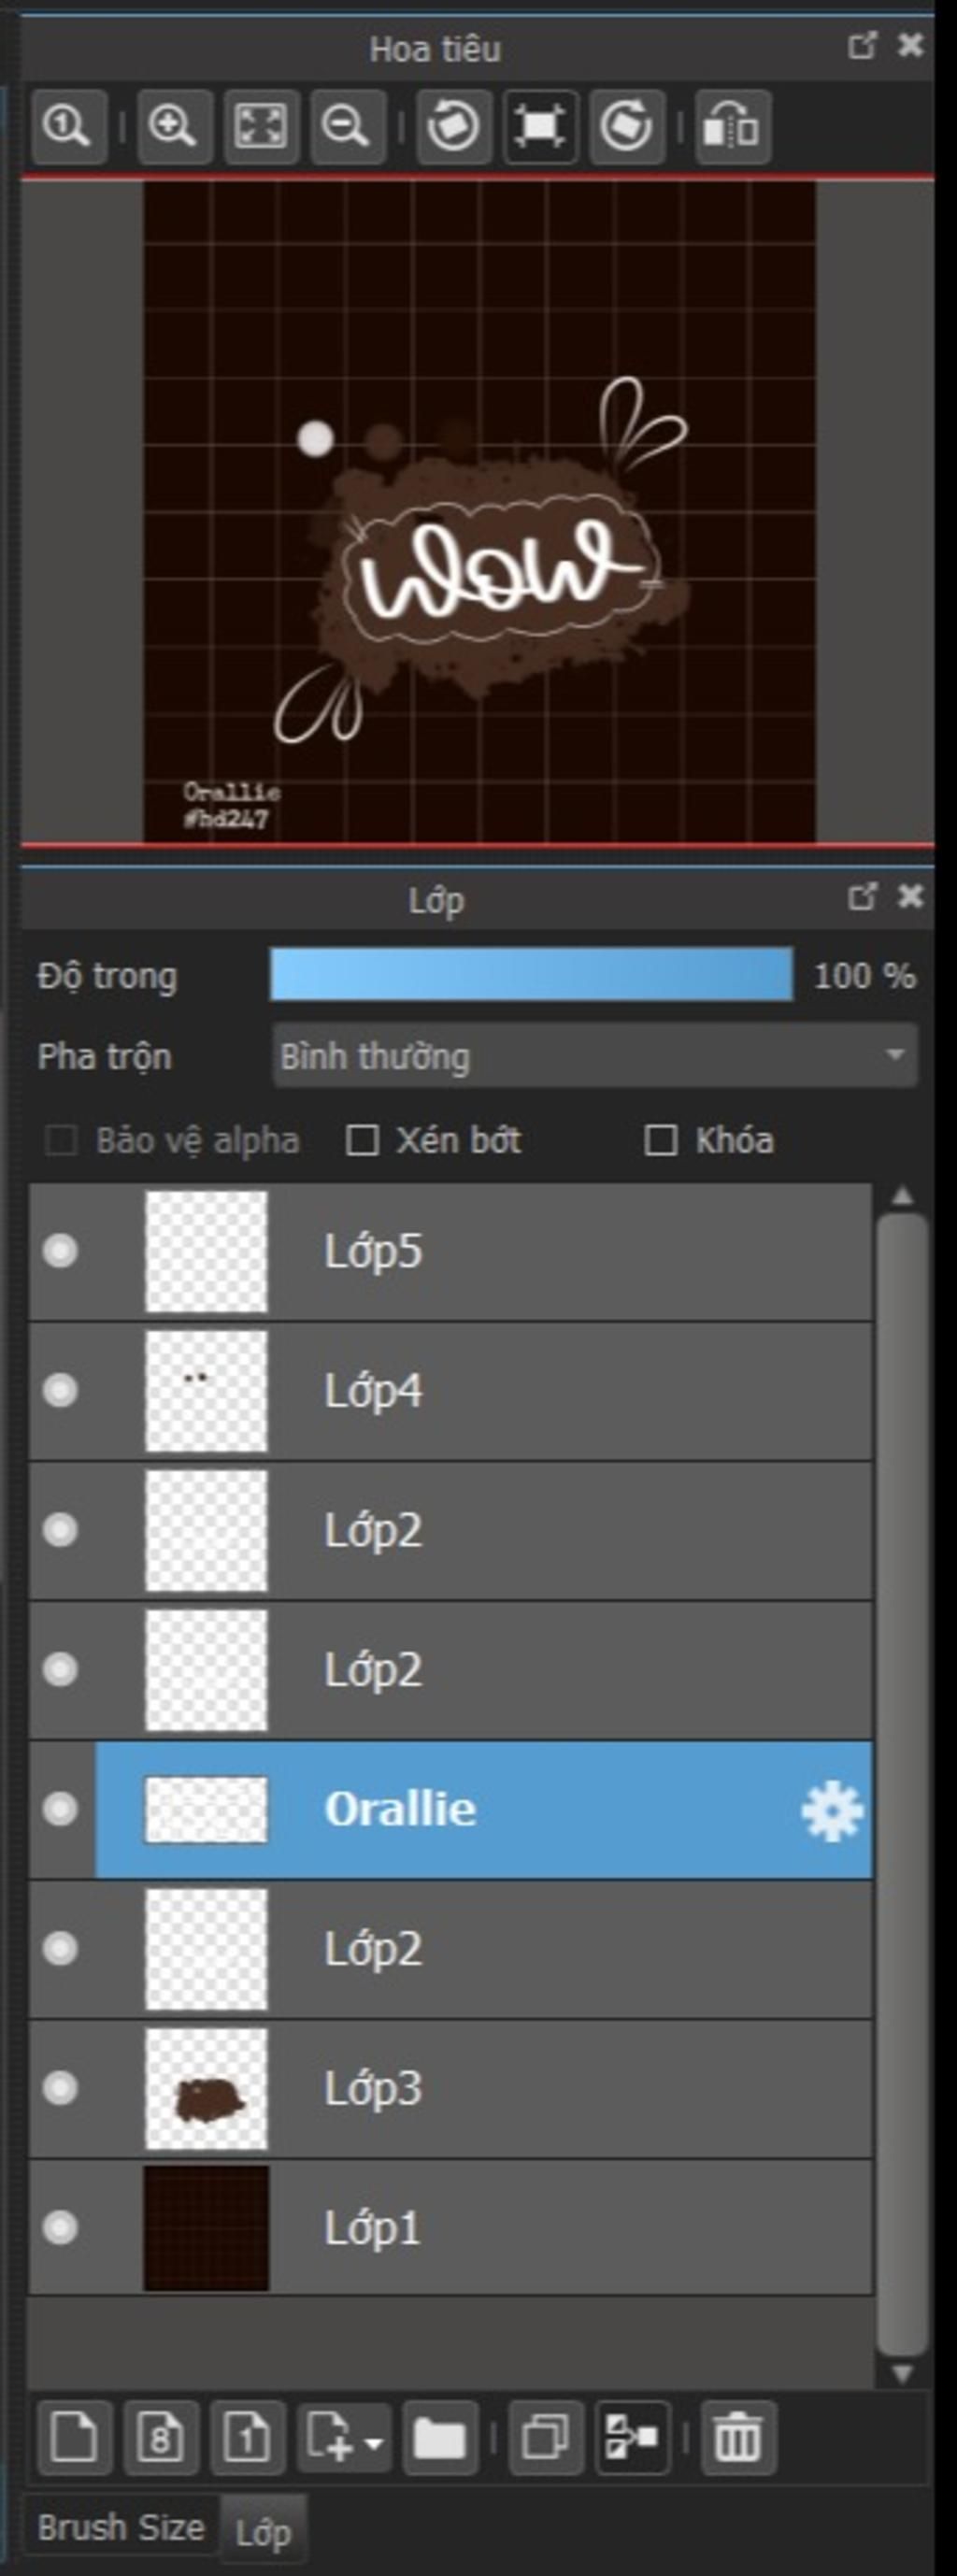Screen dimensions: 957x2576
Task: Open Orallie layer settings gear
Action: click(832, 1810)
